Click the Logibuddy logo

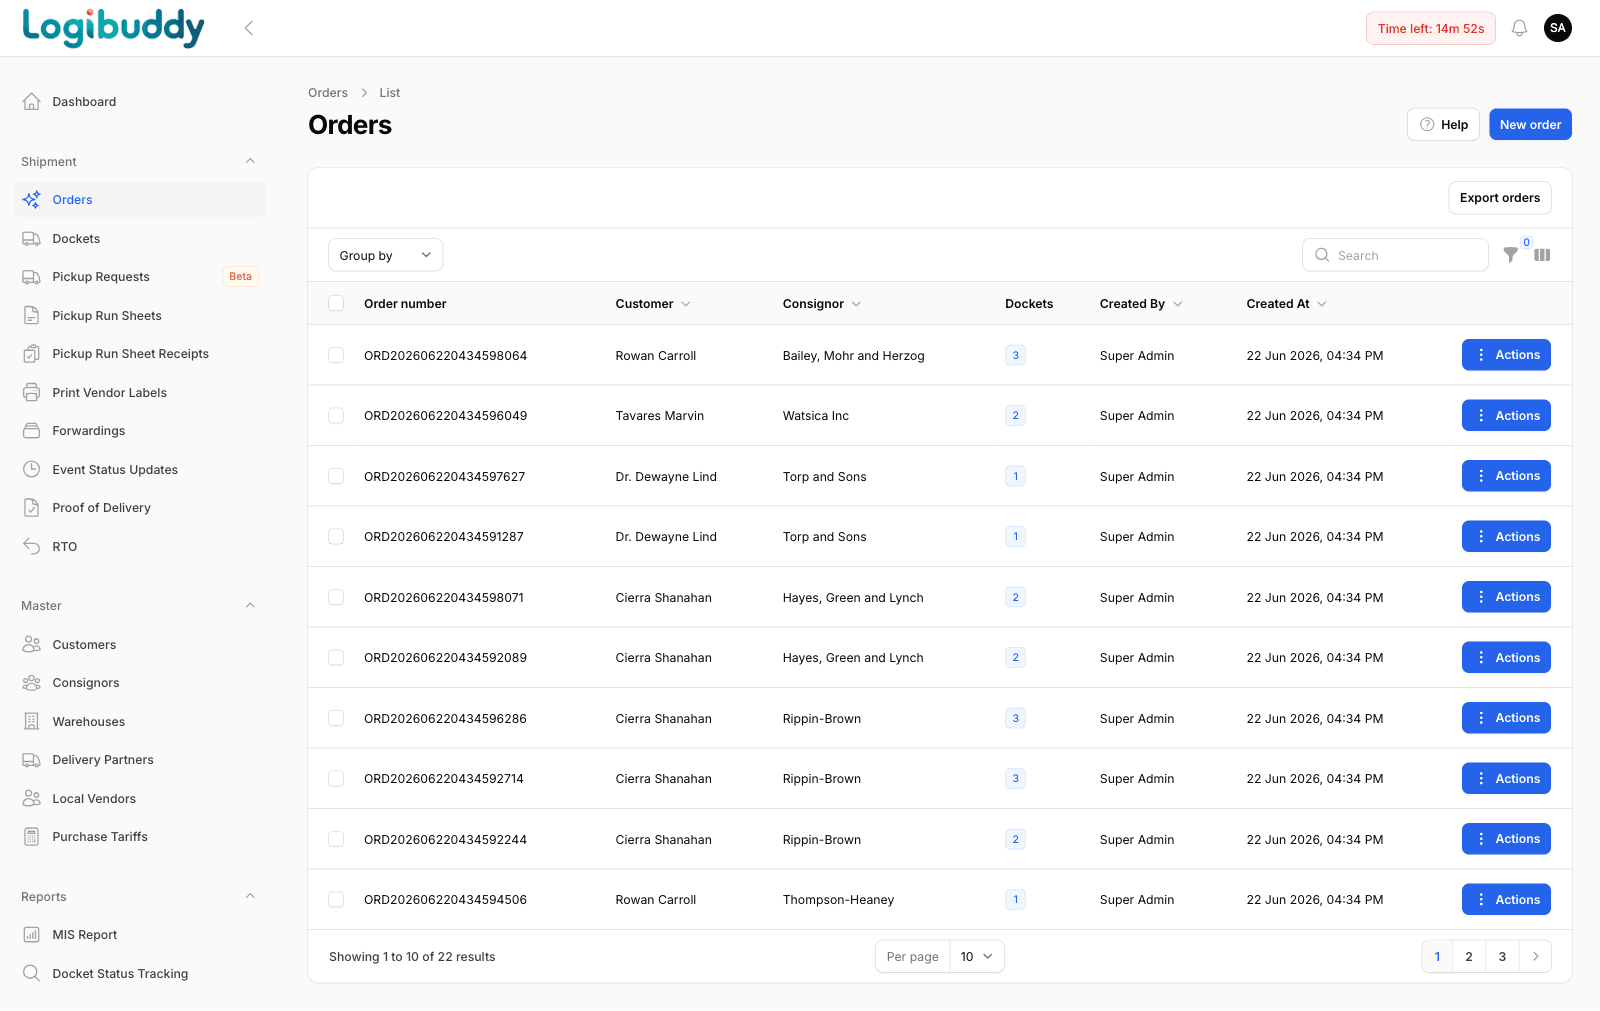113,28
